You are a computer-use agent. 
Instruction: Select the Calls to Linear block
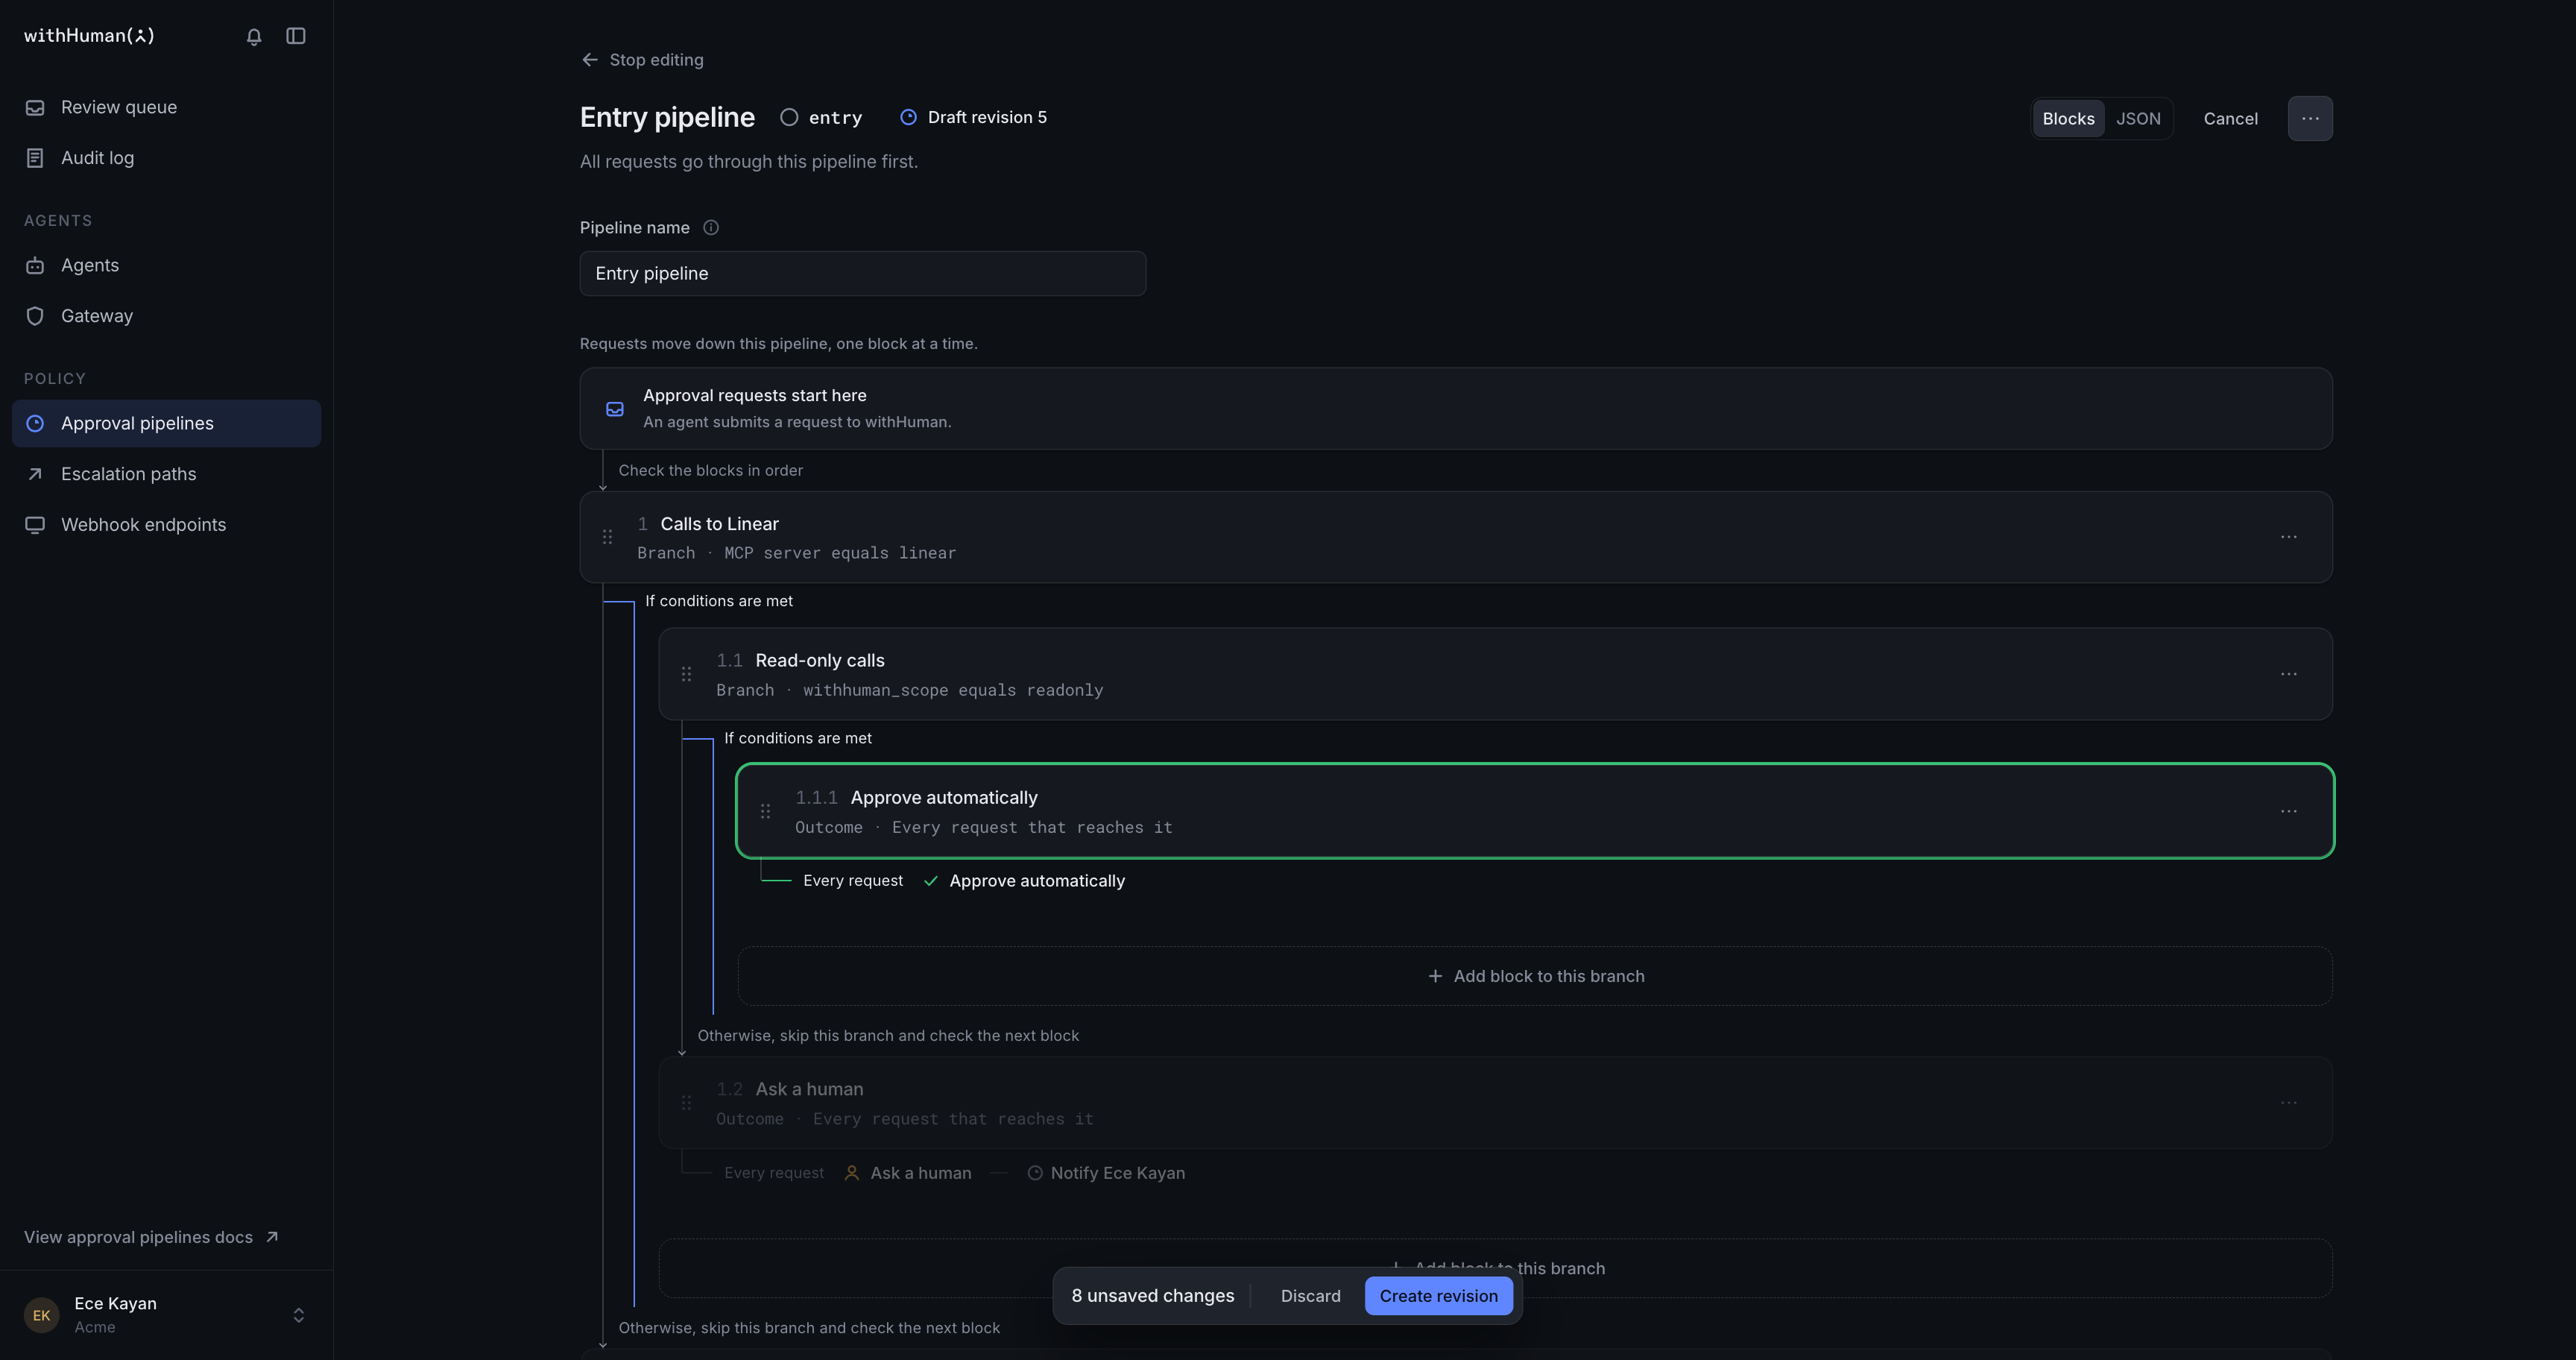click(1456, 537)
